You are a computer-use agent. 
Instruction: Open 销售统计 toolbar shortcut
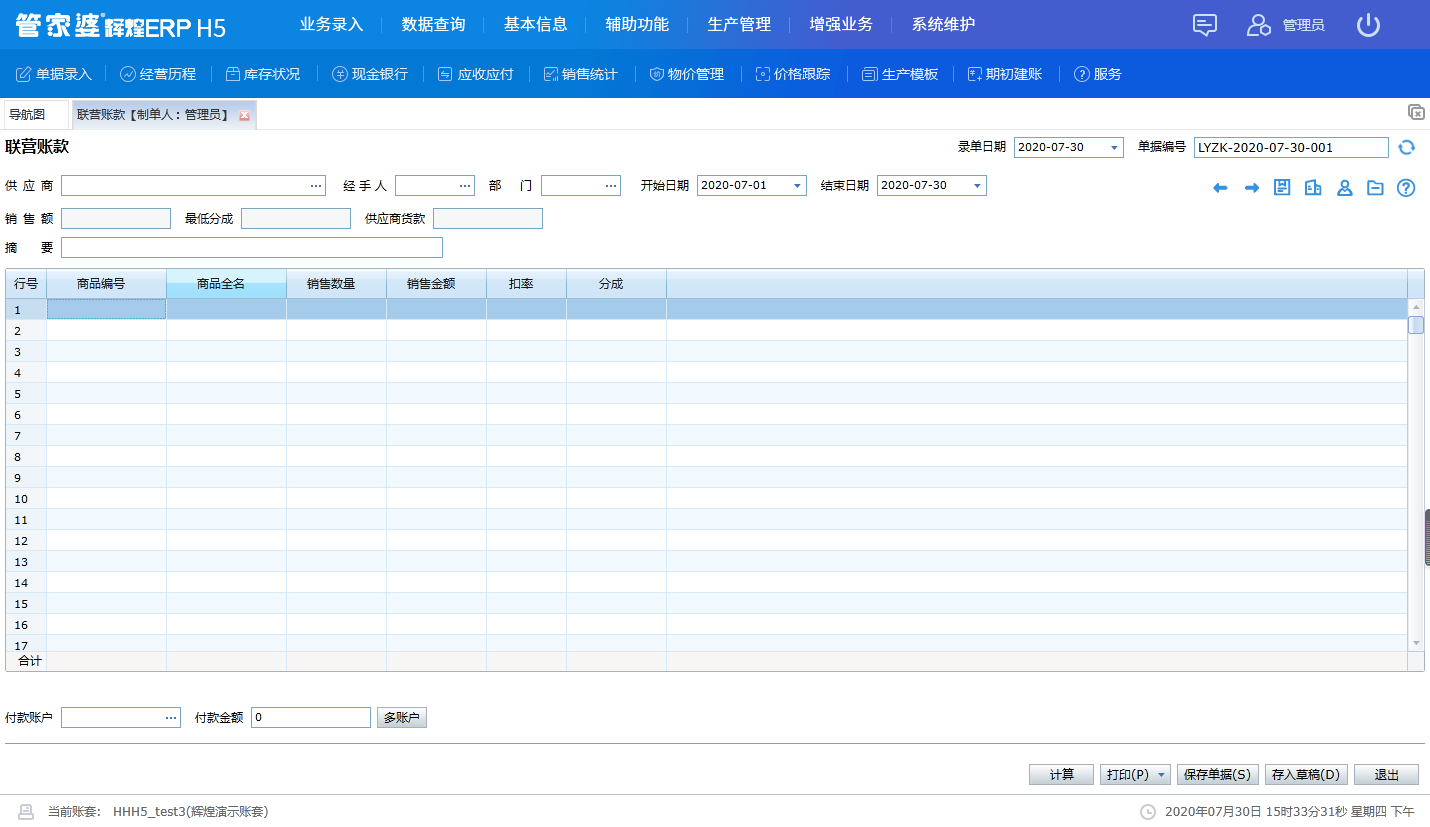click(x=580, y=74)
